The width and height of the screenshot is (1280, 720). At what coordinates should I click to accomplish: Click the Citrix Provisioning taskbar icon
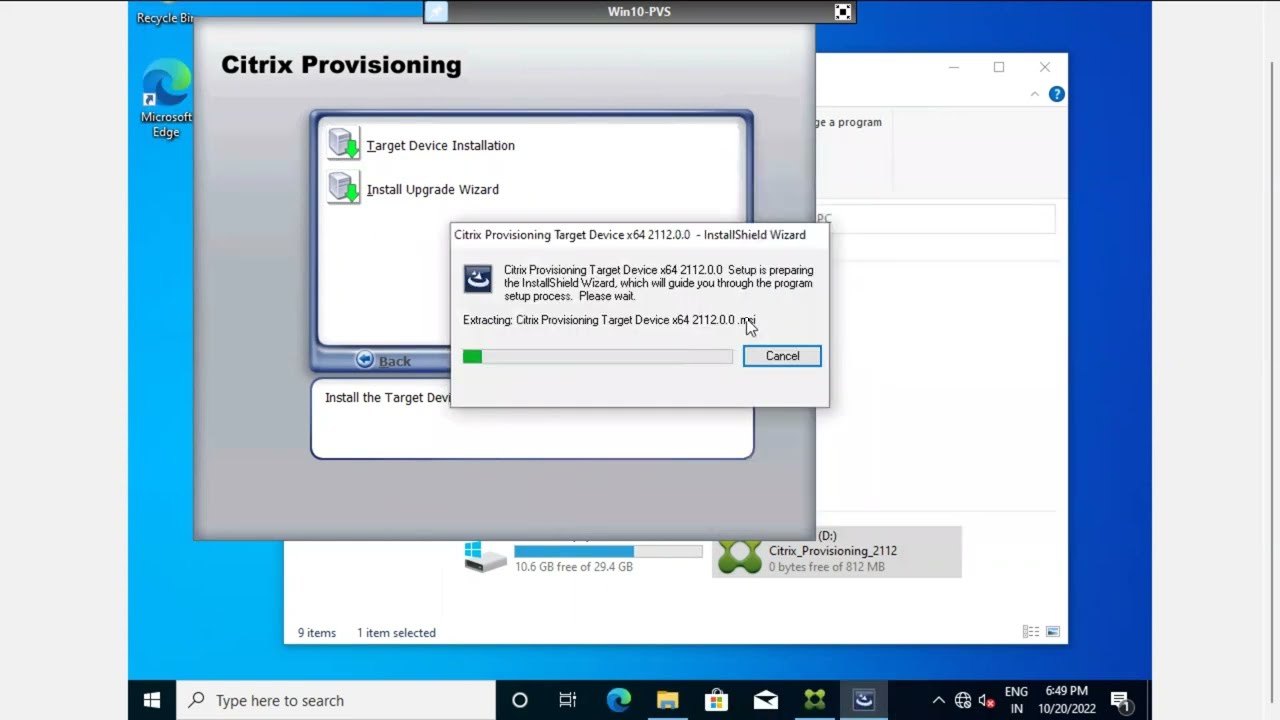[x=814, y=700]
